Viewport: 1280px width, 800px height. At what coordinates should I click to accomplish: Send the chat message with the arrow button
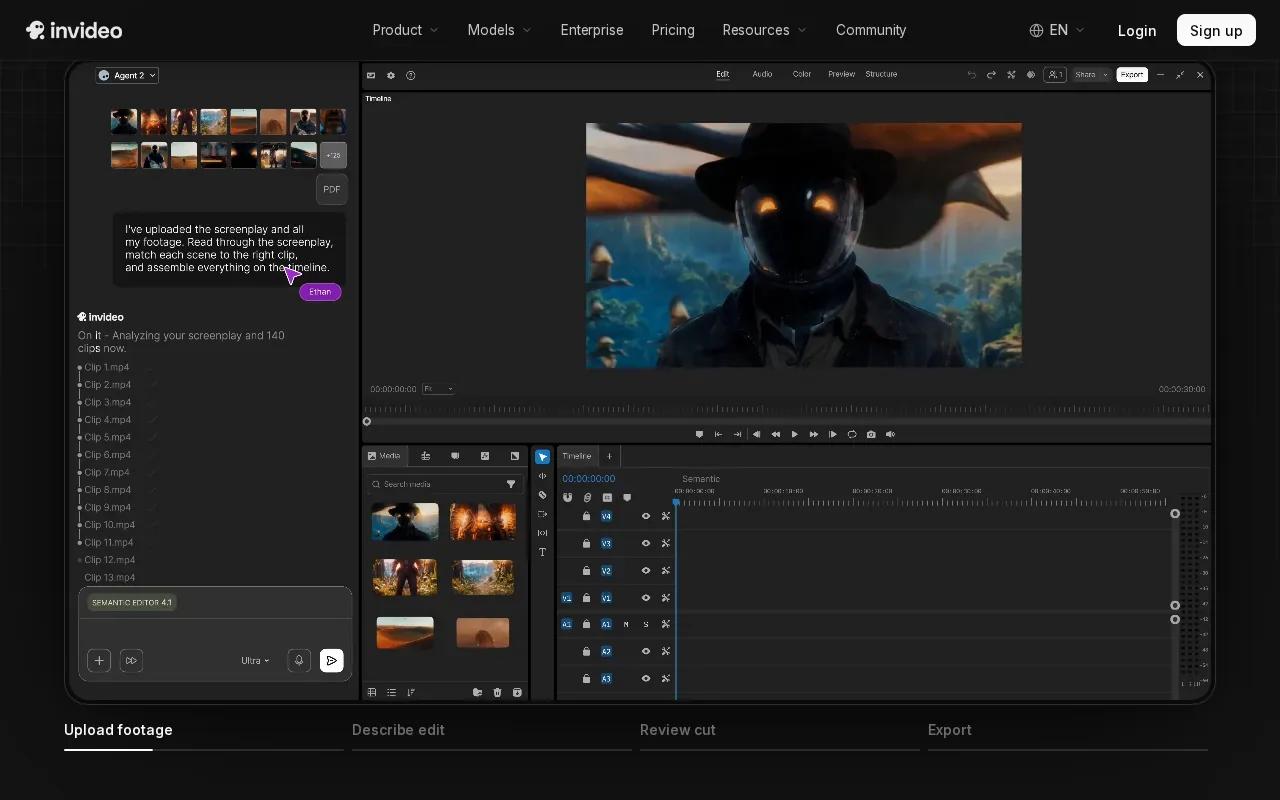331,660
